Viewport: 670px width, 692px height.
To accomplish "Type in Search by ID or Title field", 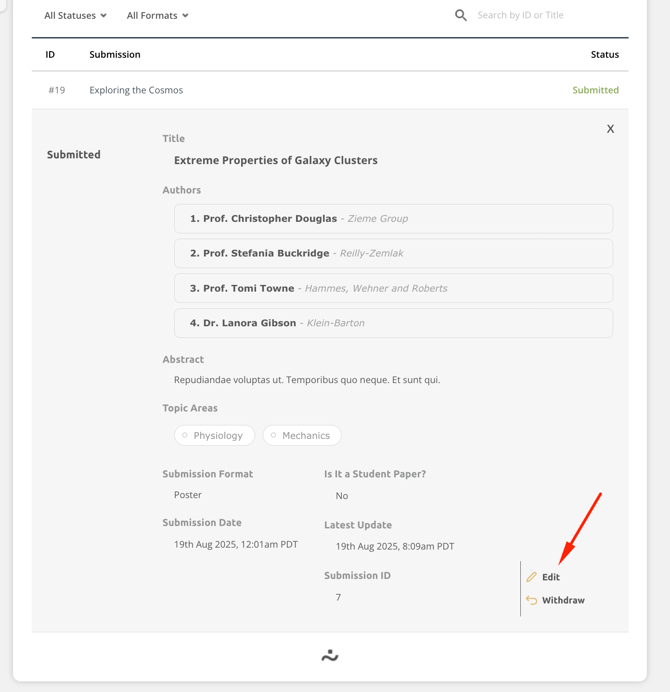I will [540, 15].
